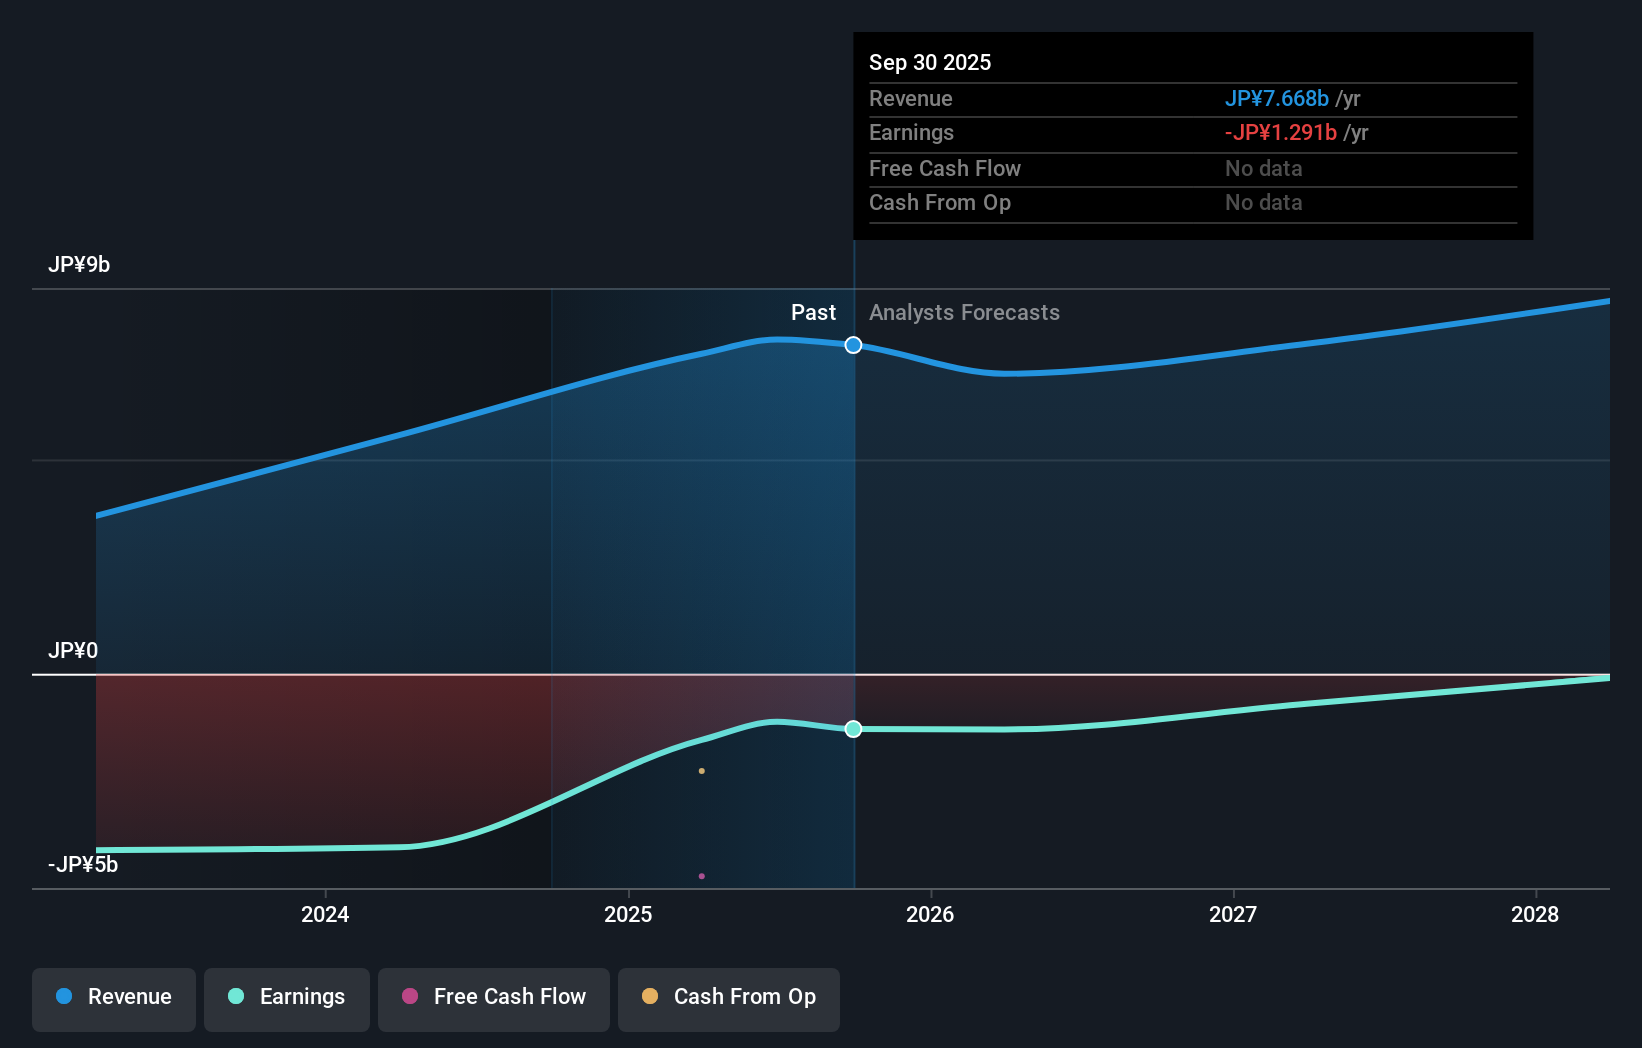The height and width of the screenshot is (1048, 1642).
Task: Click the highlighted Earnings data point marker
Action: pyautogui.click(x=853, y=730)
